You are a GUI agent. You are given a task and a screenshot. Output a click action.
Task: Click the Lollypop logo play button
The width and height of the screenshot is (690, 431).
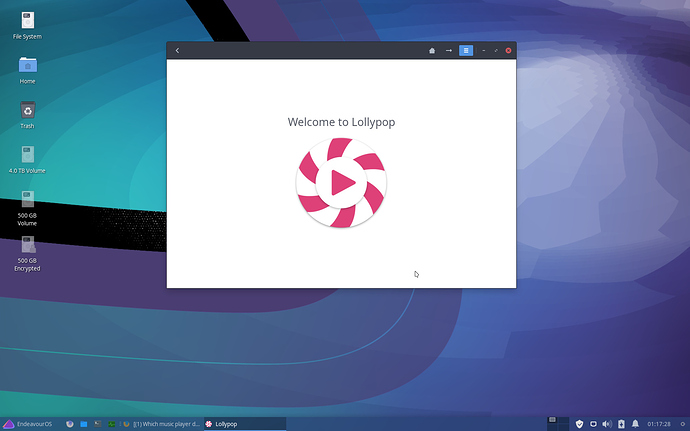pyautogui.click(x=341, y=182)
